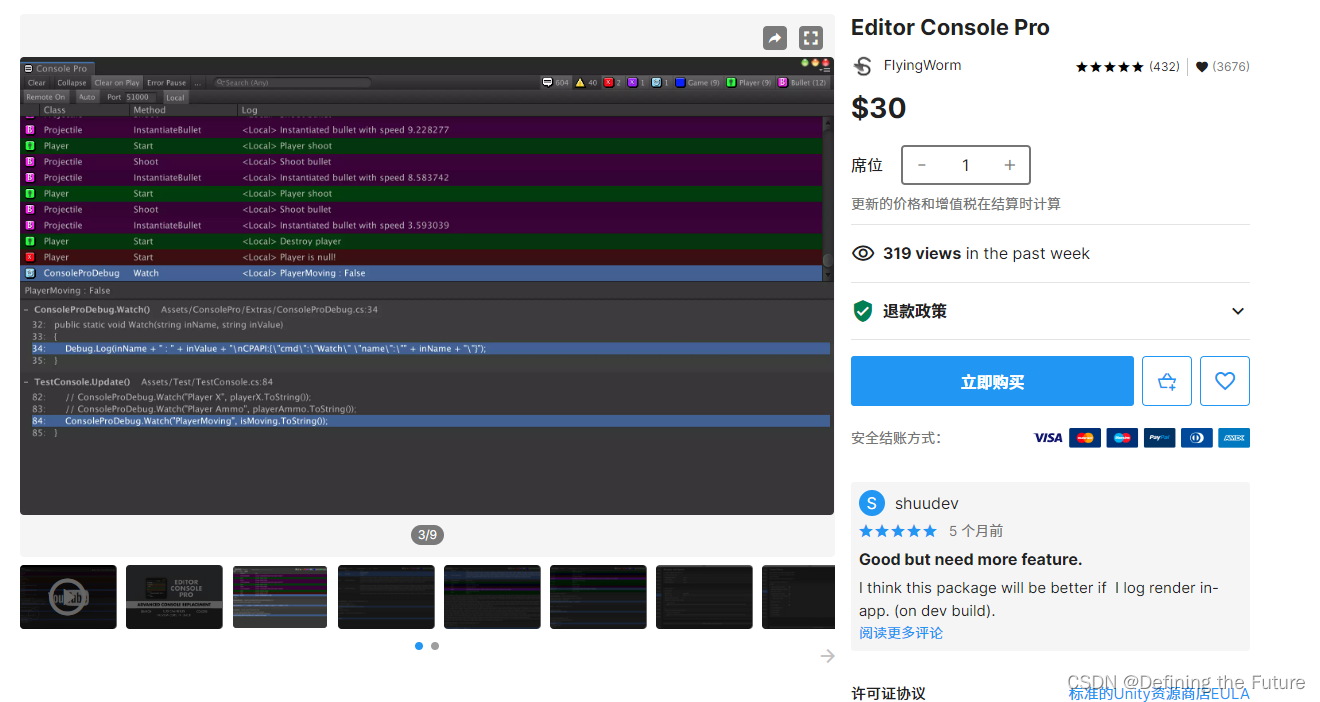Viewport: 1320px width, 702px height.
Task: Toggle Collapse mode in Console Pro
Action: [x=71, y=82]
